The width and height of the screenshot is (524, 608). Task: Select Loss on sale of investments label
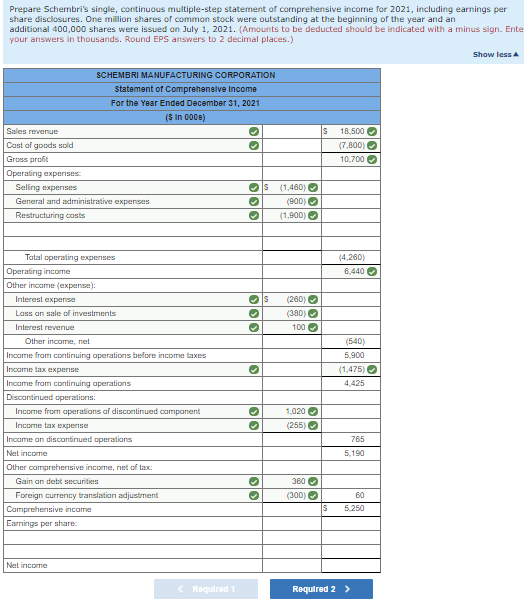[133, 313]
